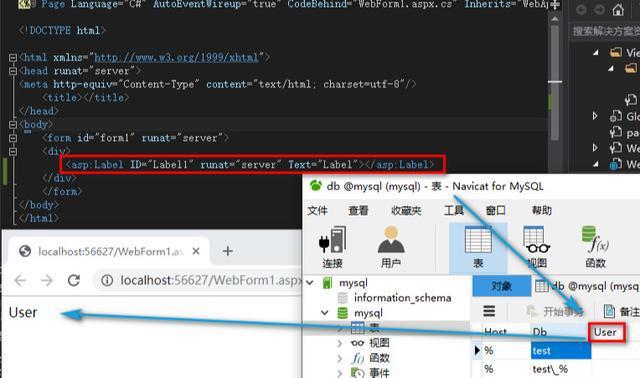Open the w3.org xhtml namespace link
The image size is (640, 378).
coord(176,58)
